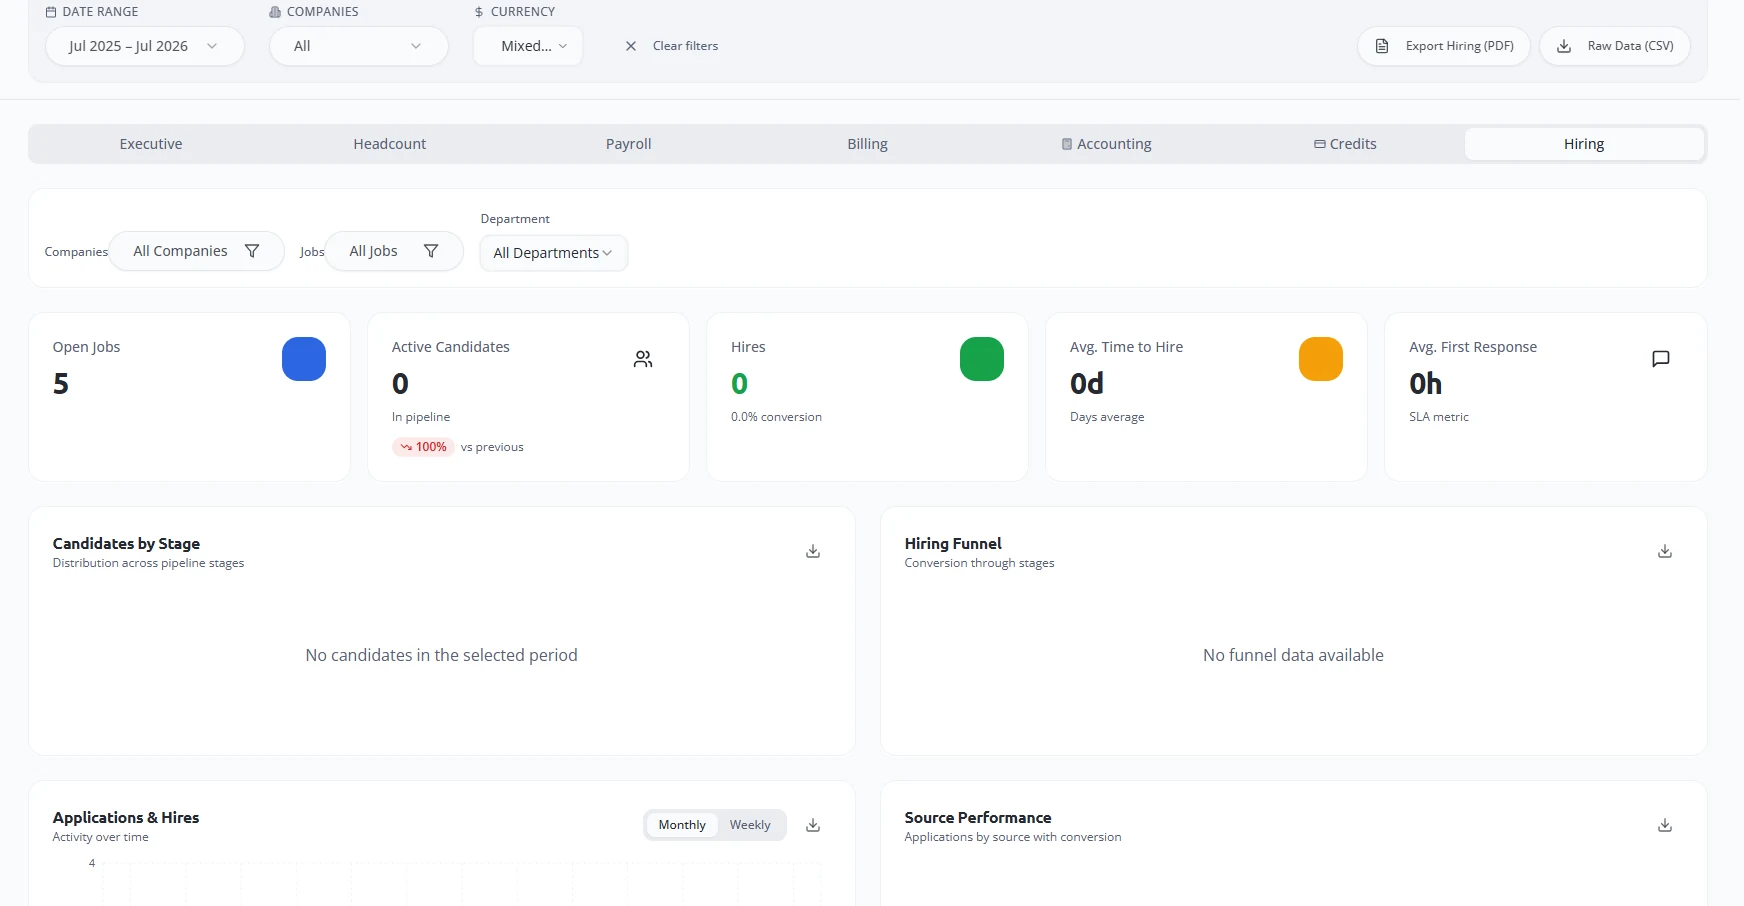Click Clear filters link
This screenshot has width=1744, height=906.
685,46
